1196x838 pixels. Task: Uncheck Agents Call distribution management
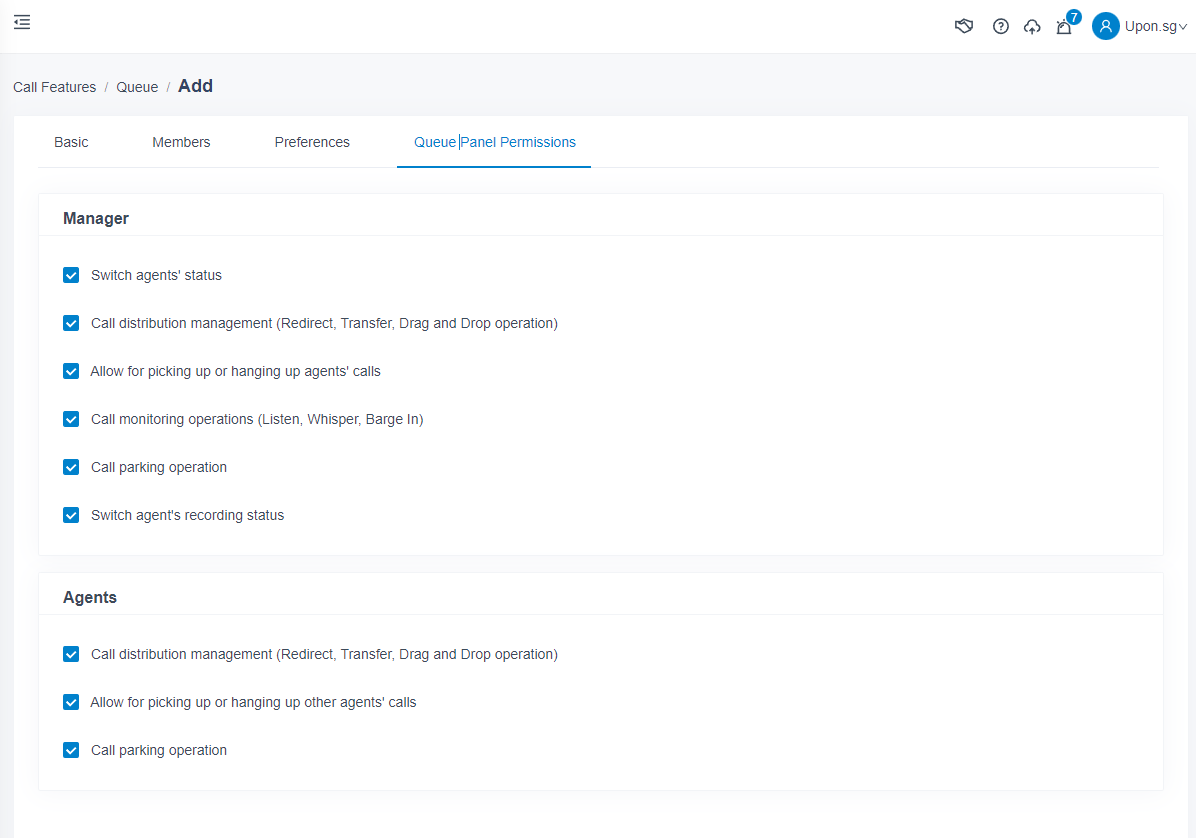(71, 654)
